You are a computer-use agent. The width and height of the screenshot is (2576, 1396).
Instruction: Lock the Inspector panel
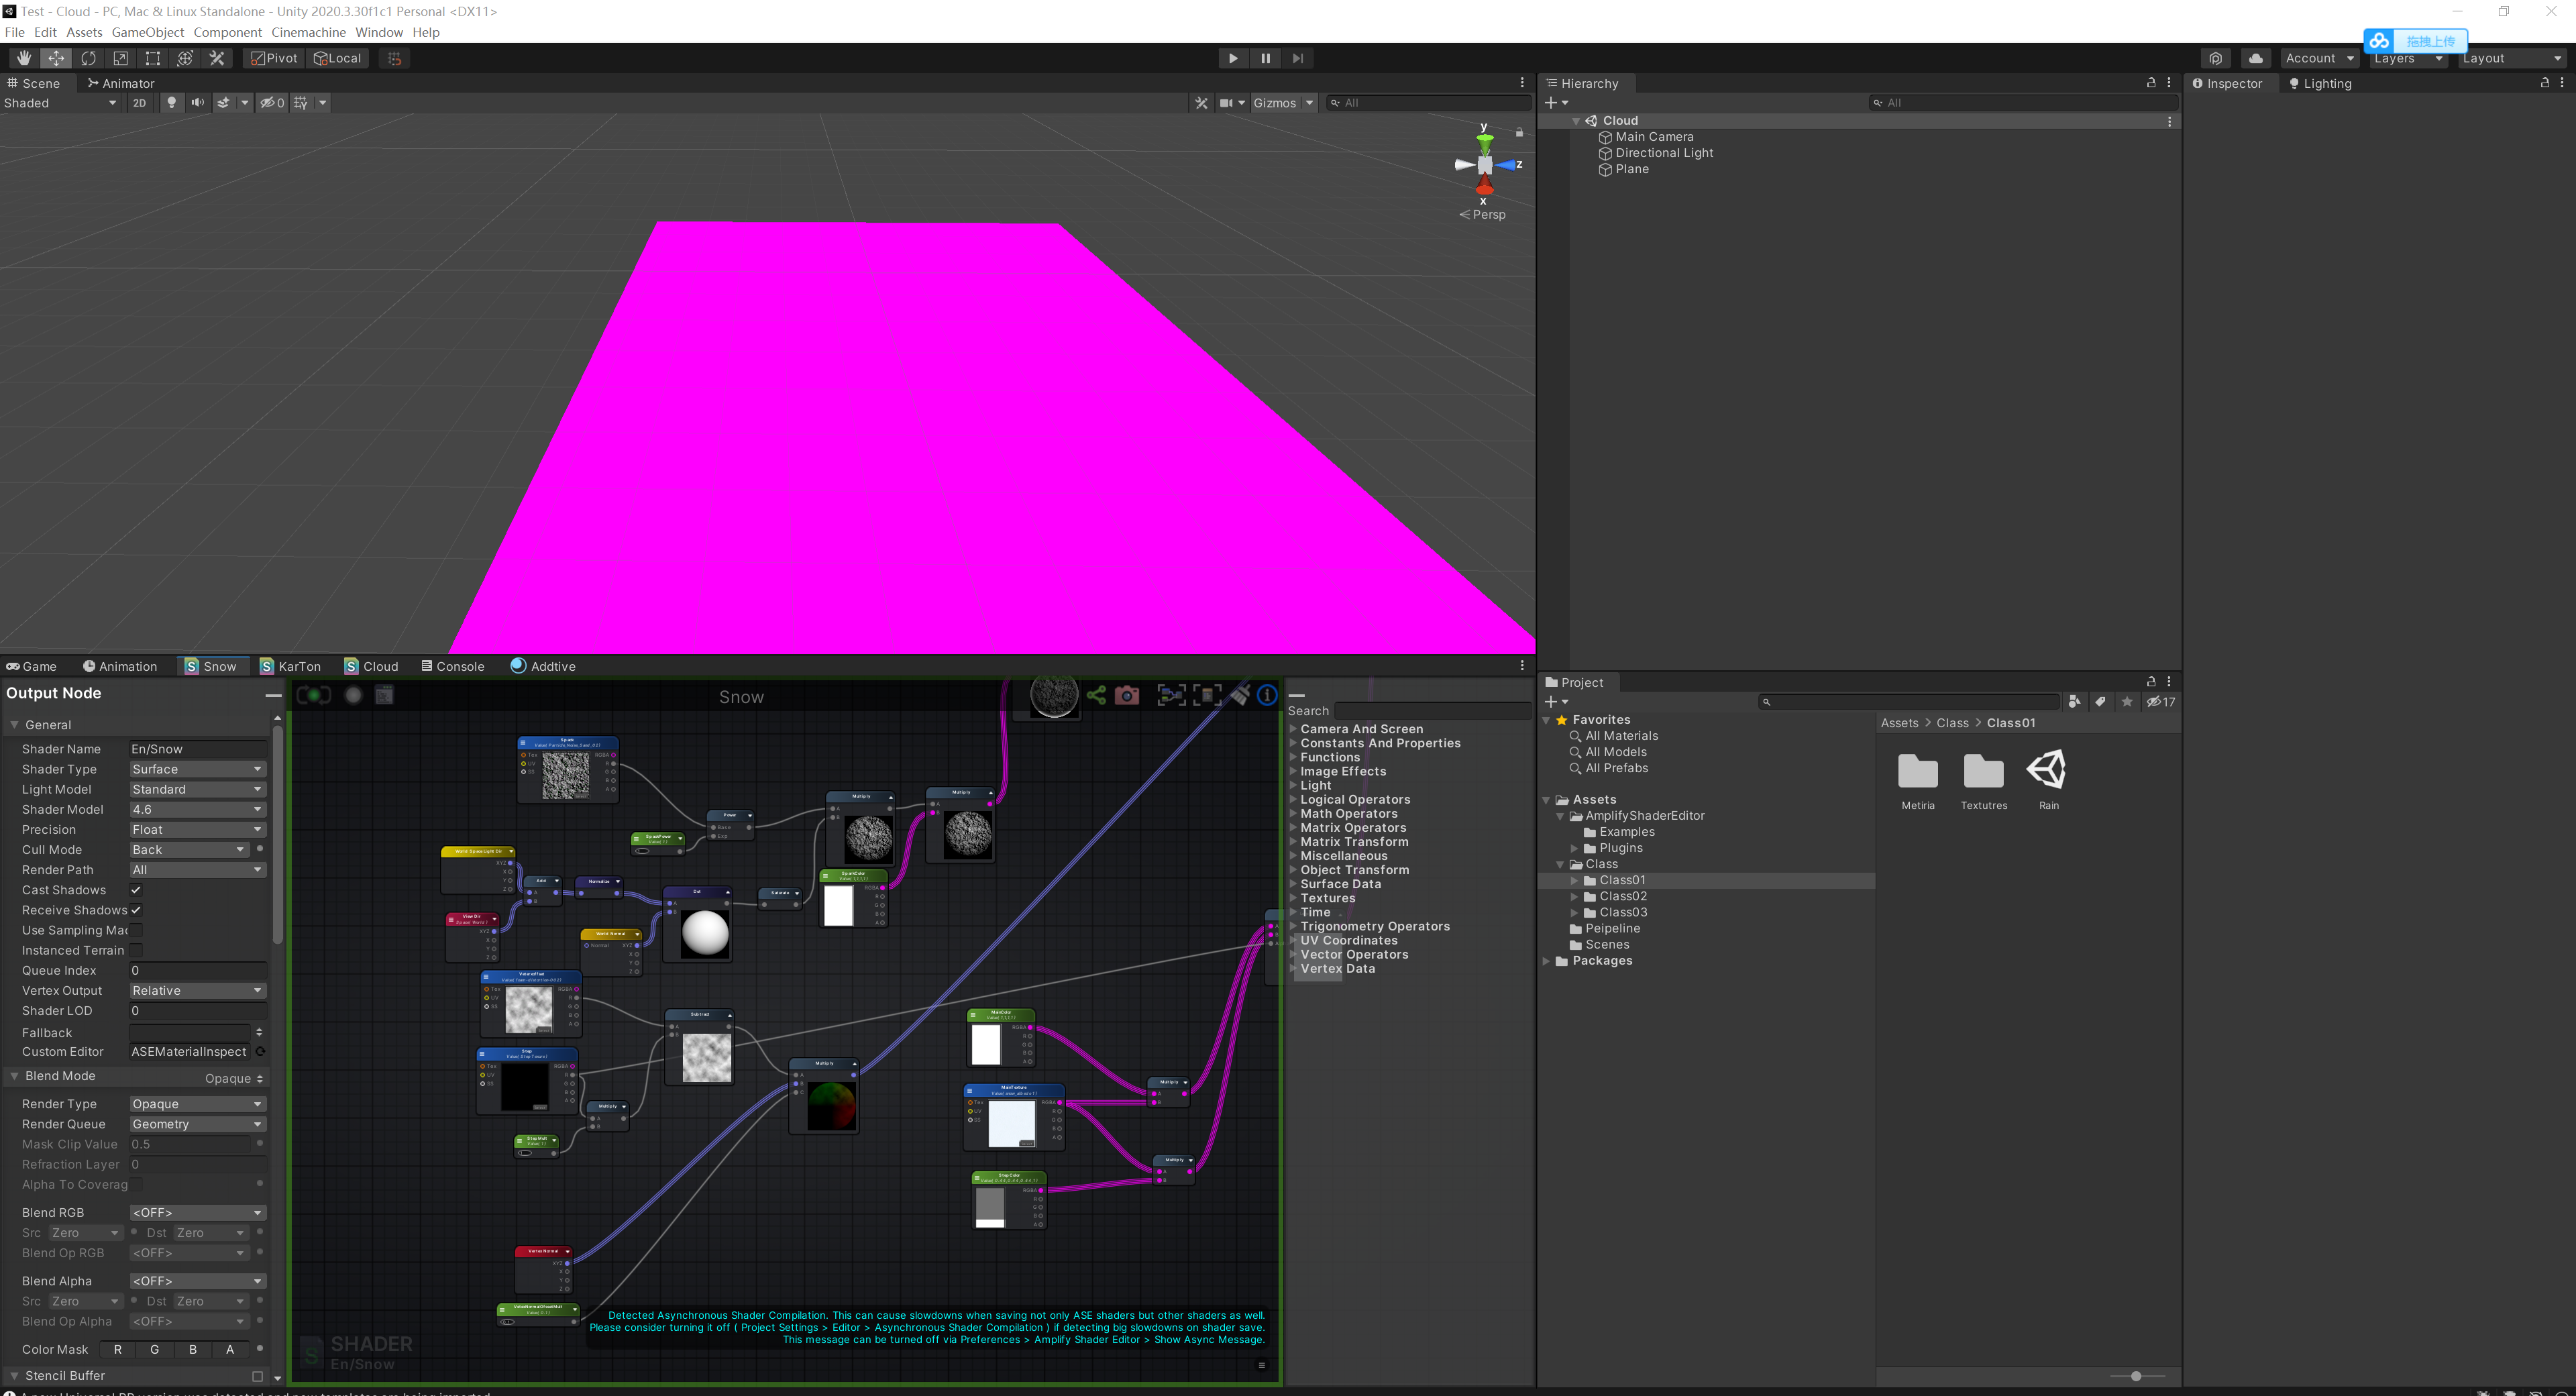pyautogui.click(x=2545, y=83)
